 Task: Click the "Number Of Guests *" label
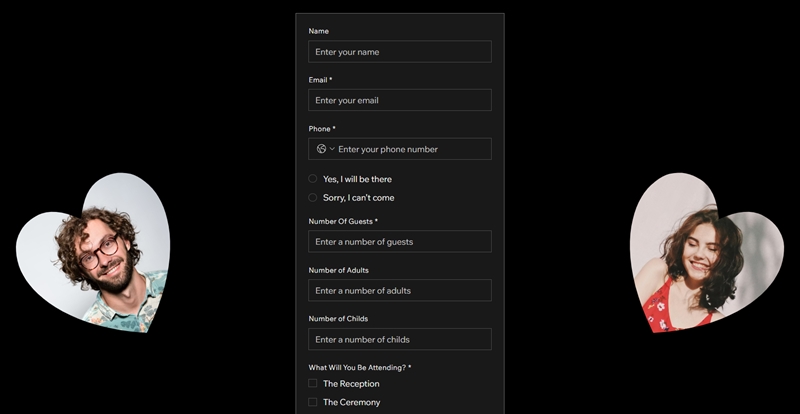point(343,221)
